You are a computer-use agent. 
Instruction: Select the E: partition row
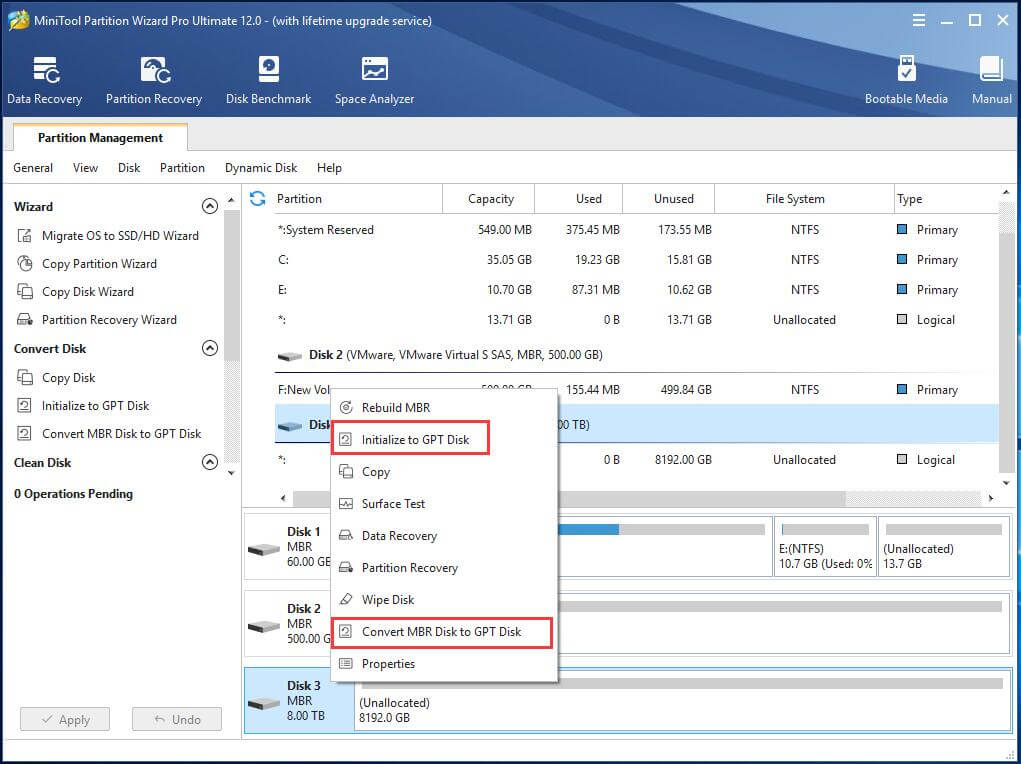tap(636, 290)
